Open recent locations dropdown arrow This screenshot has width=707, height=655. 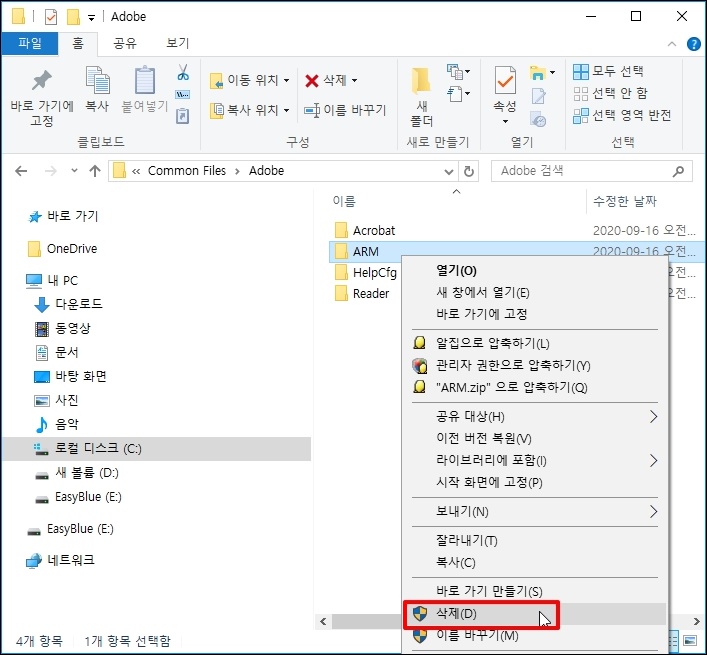click(x=74, y=171)
